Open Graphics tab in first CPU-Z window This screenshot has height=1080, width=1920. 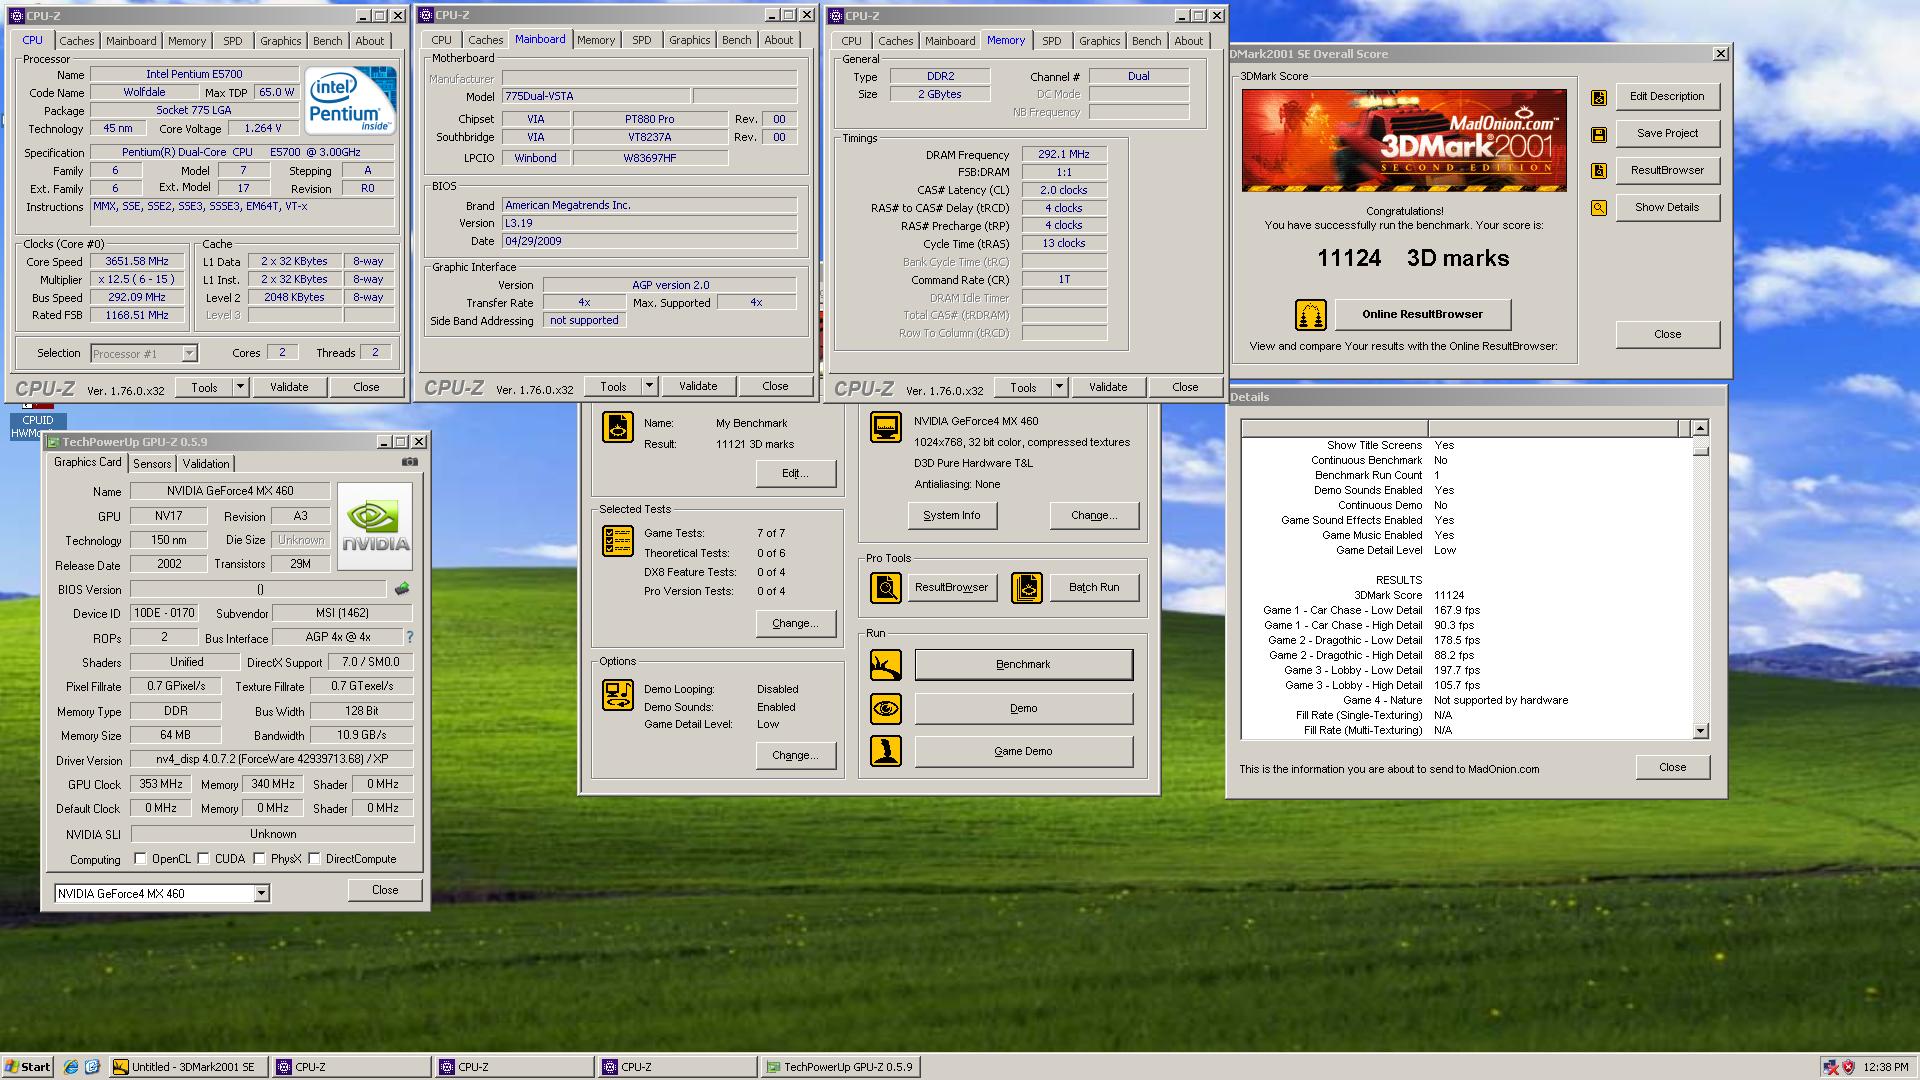(x=280, y=41)
